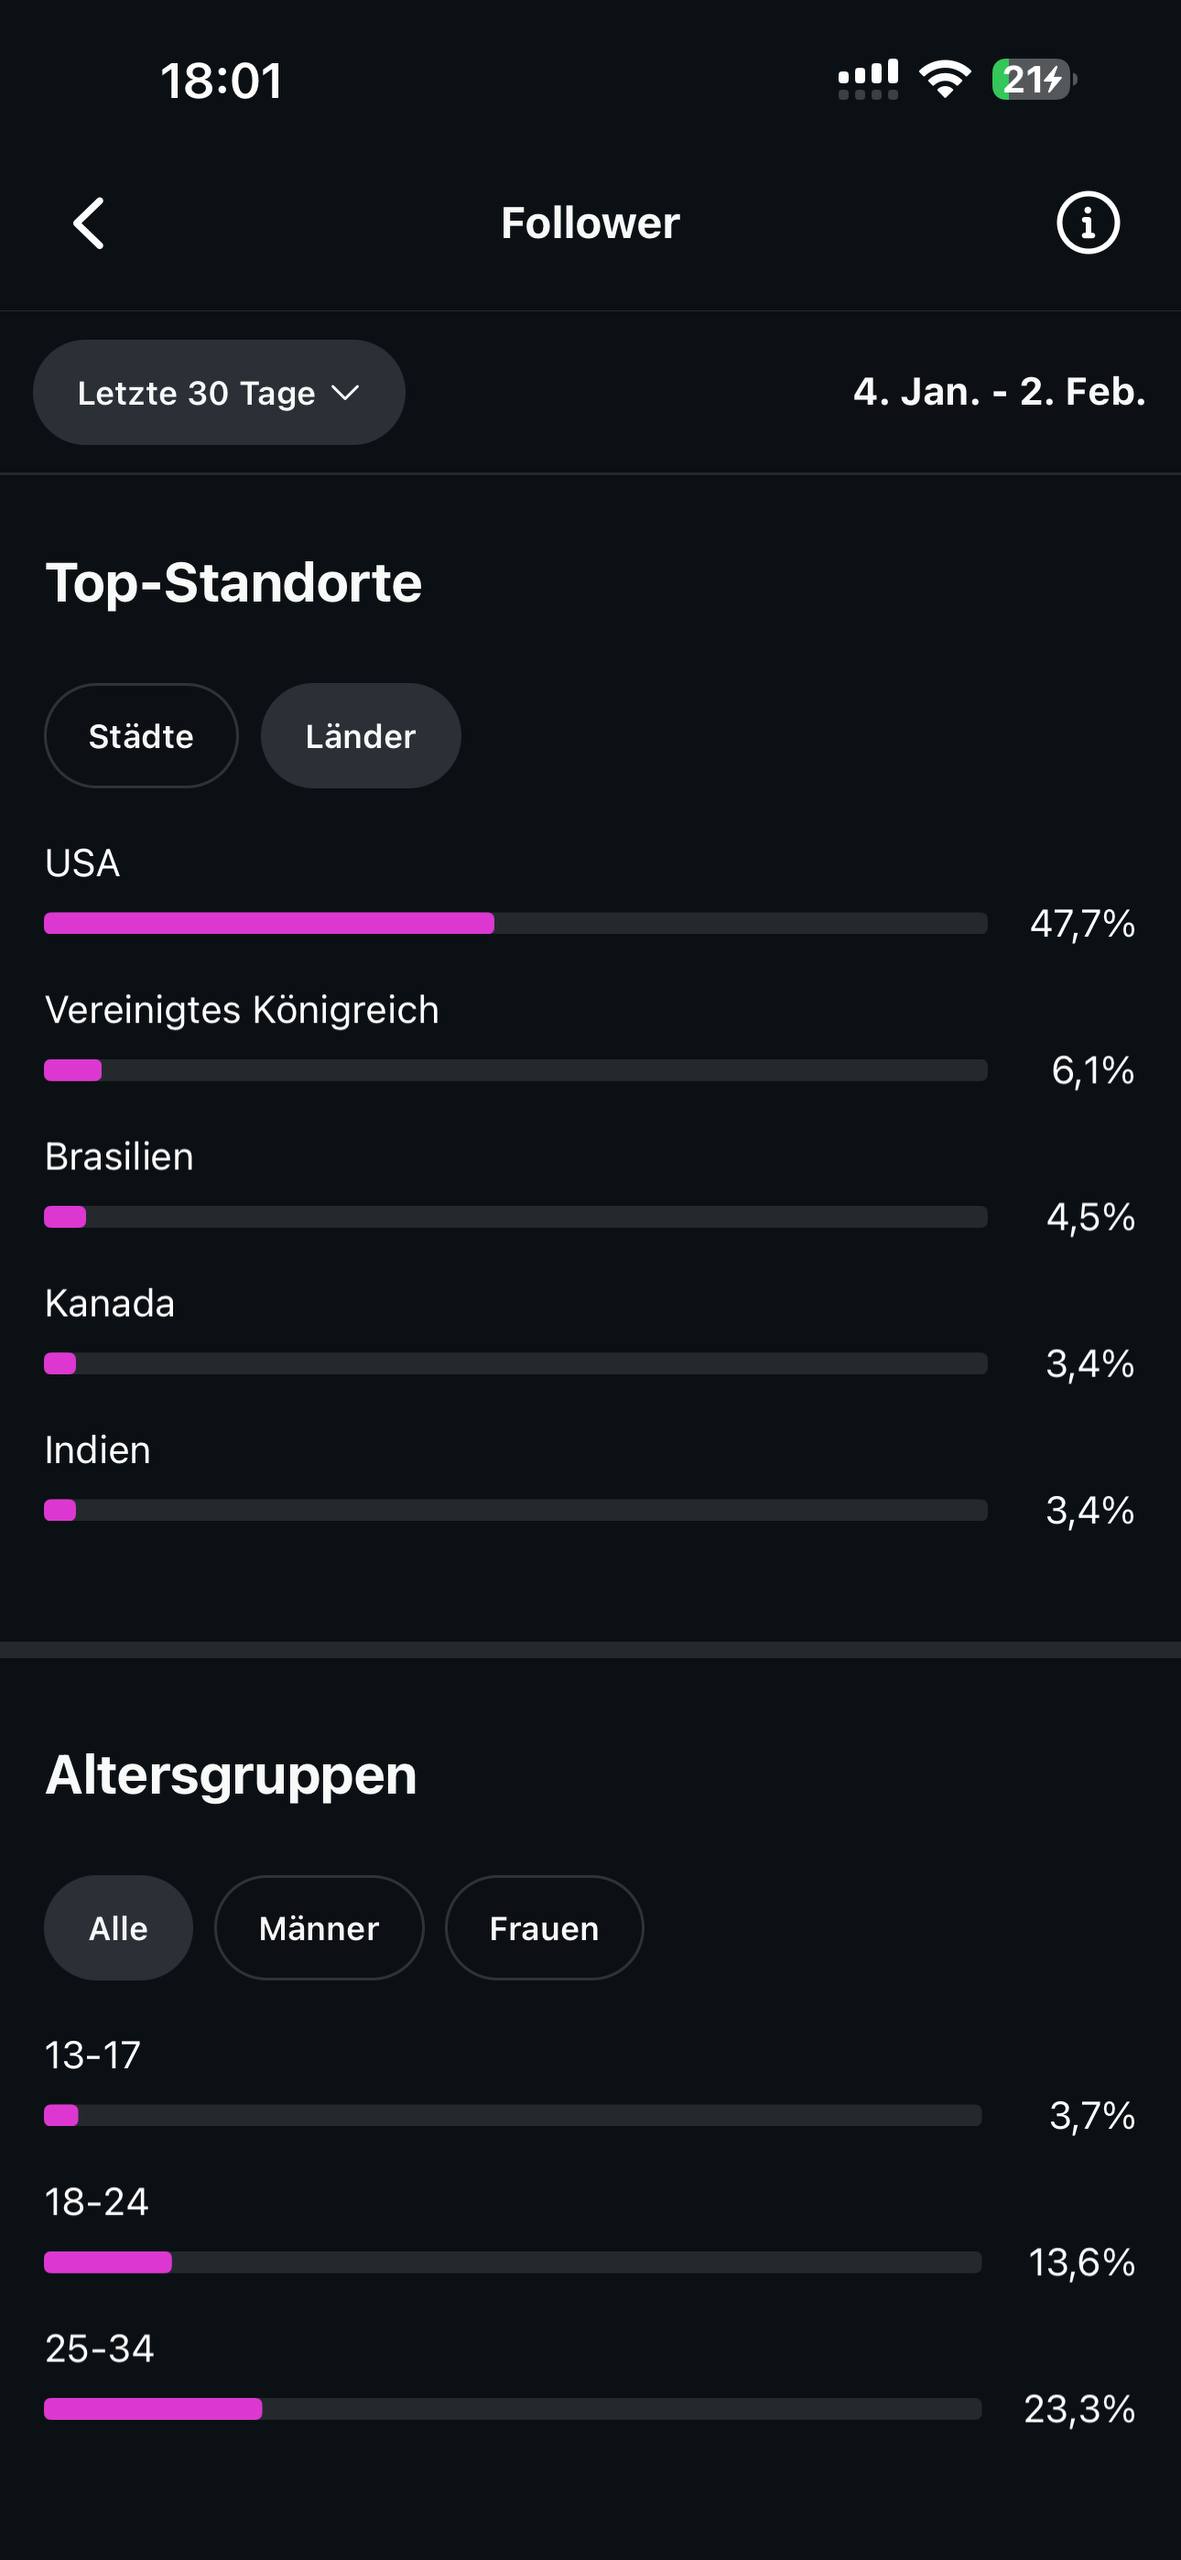The image size is (1181, 2560).
Task: Expand the Letzte 30 Tage dropdown
Action: [218, 393]
